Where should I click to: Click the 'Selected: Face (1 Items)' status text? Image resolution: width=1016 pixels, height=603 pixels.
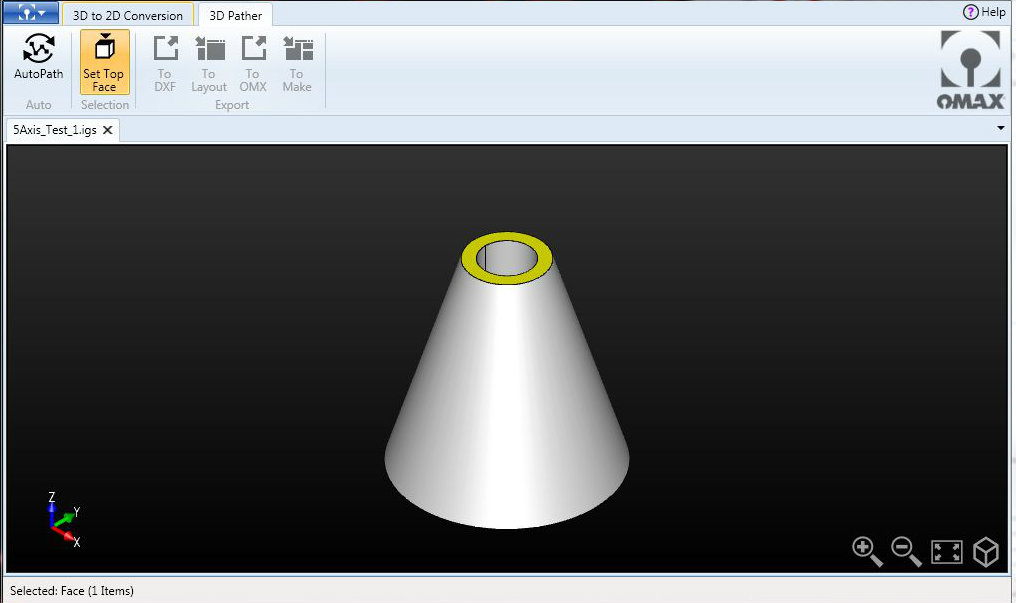[x=72, y=591]
